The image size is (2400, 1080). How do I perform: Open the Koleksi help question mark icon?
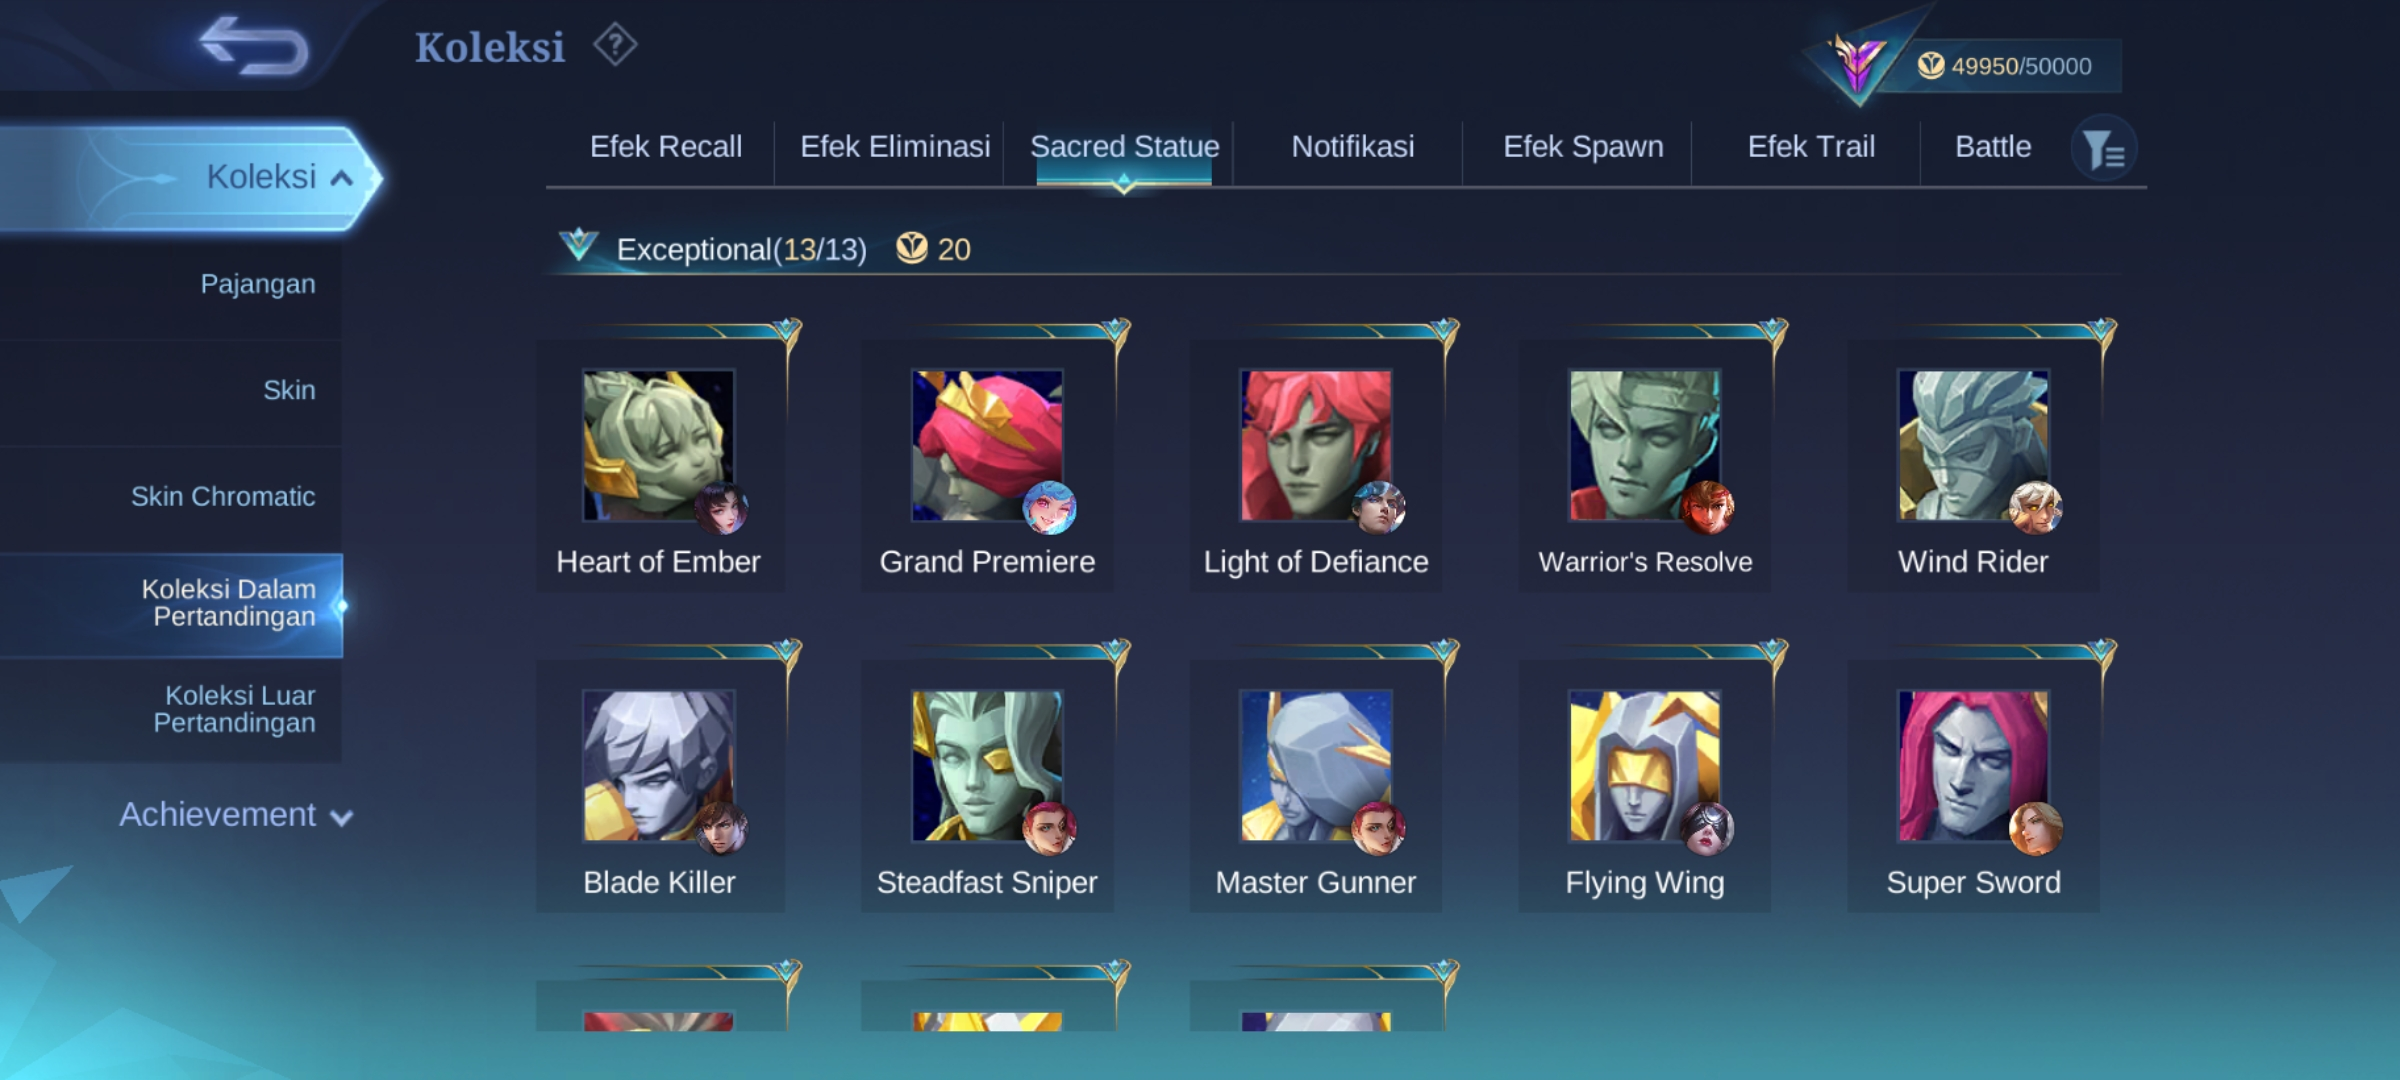click(615, 45)
